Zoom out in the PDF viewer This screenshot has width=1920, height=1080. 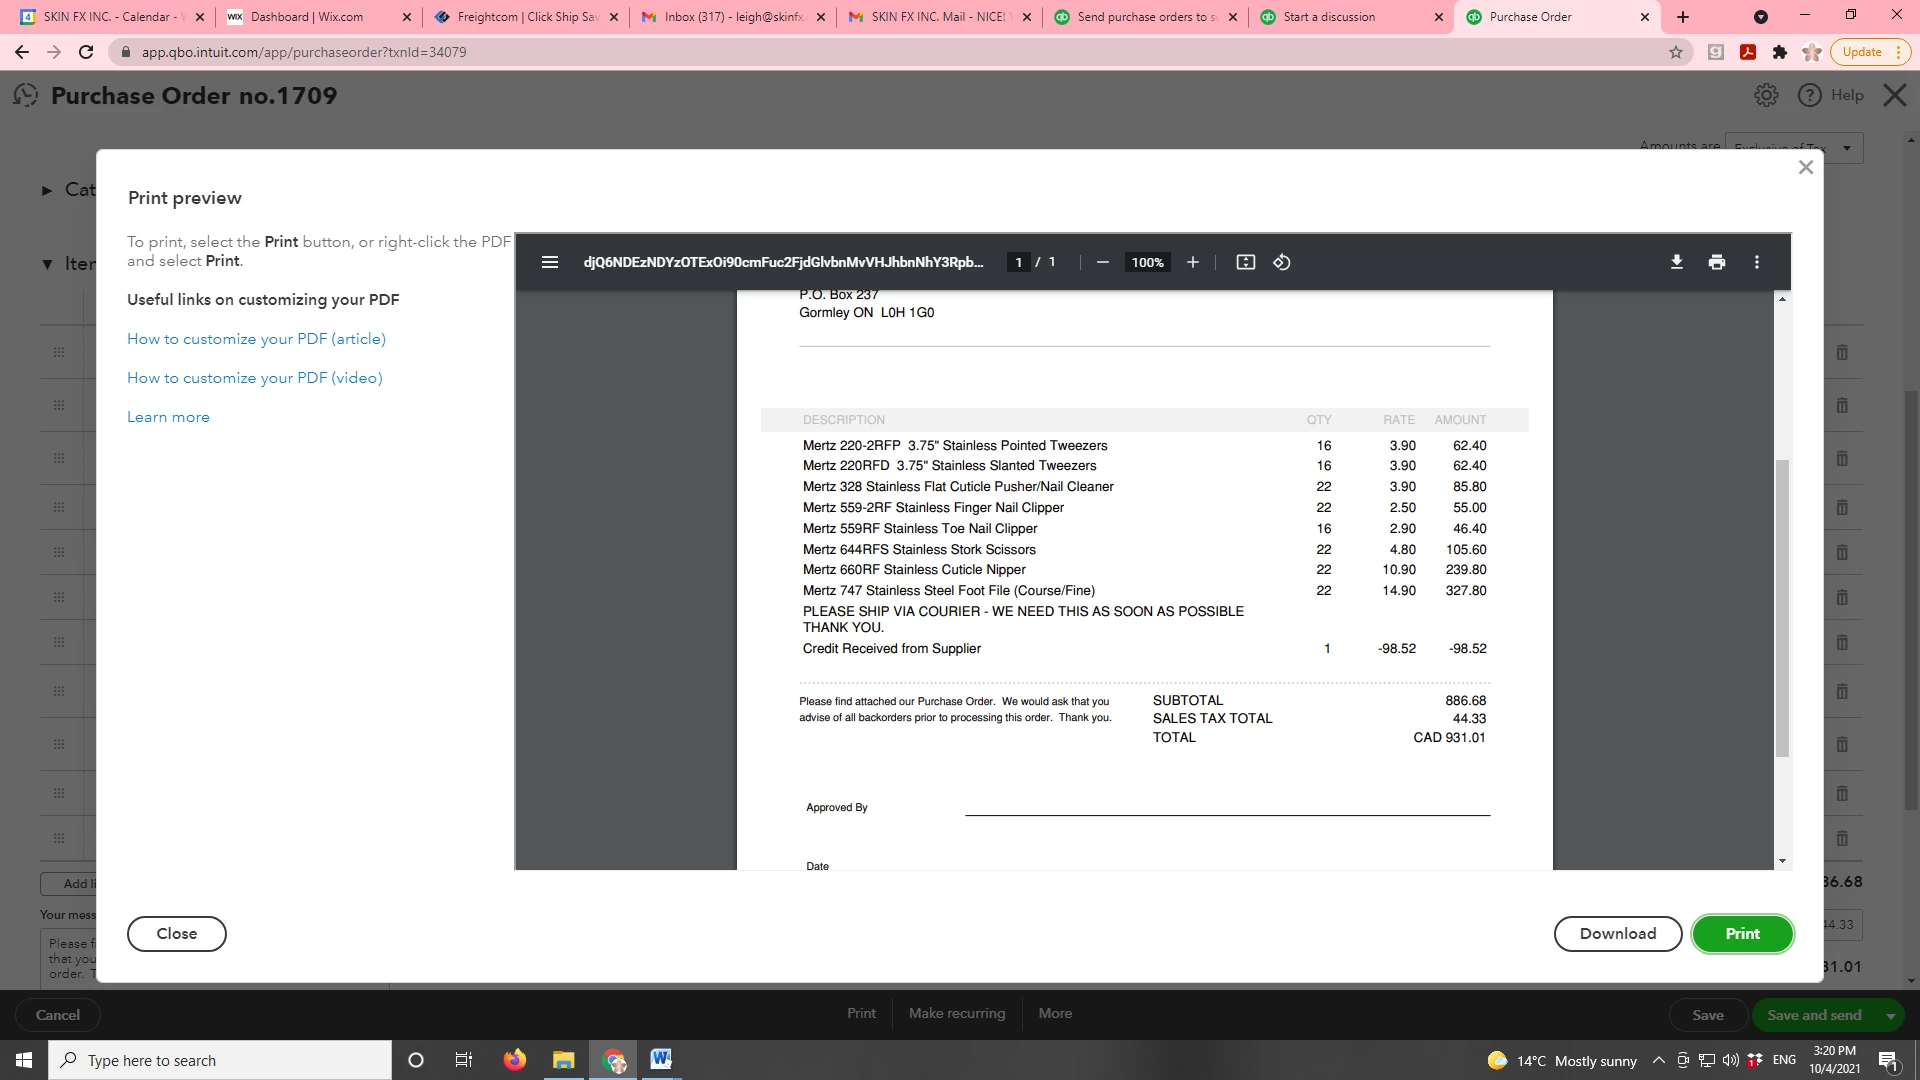1102,262
